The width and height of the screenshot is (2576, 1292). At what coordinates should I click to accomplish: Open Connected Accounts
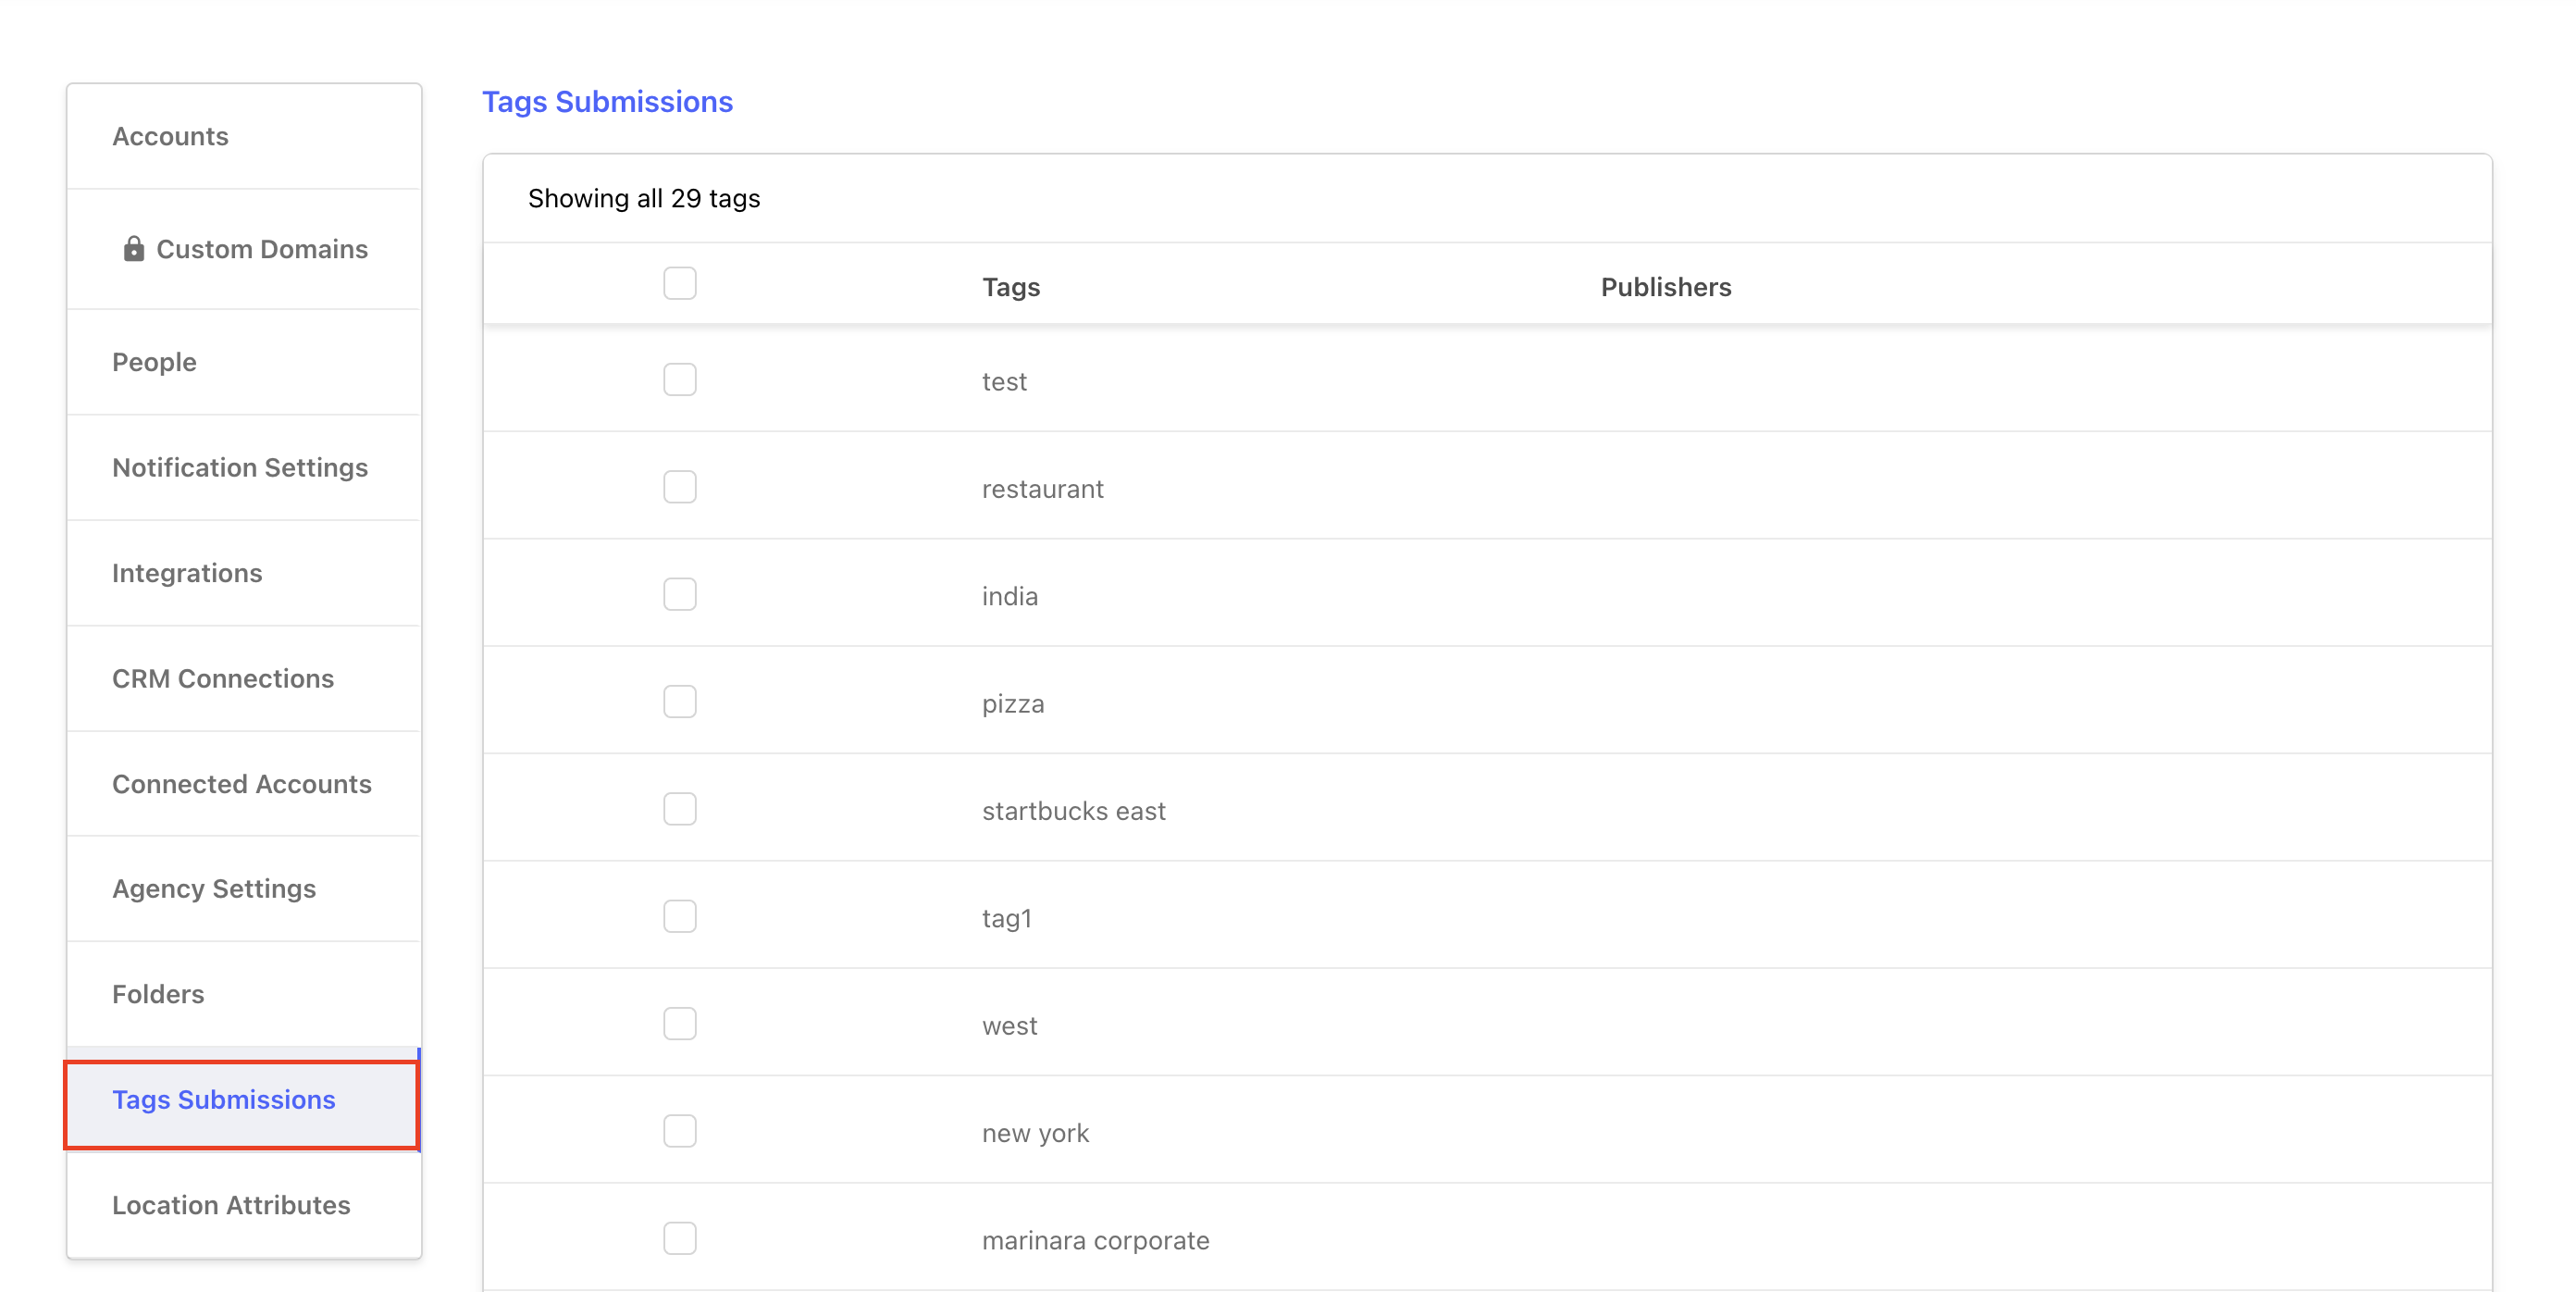click(244, 784)
